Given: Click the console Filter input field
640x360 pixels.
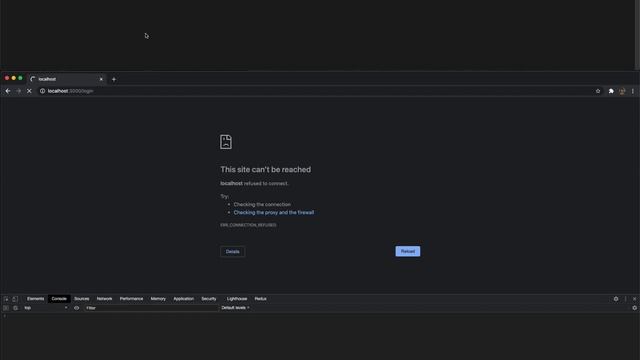Looking at the screenshot, I should tap(151, 308).
